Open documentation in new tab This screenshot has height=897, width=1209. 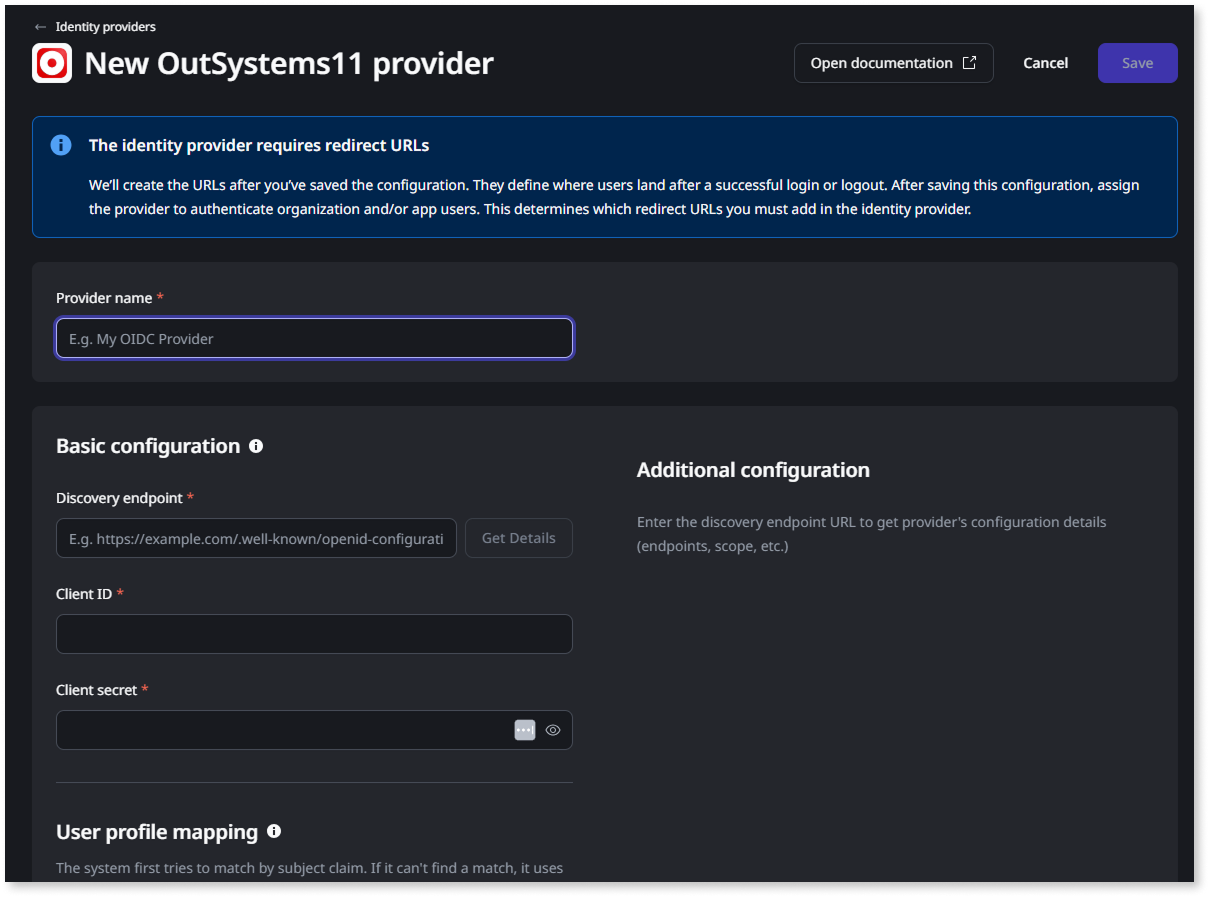(x=893, y=63)
